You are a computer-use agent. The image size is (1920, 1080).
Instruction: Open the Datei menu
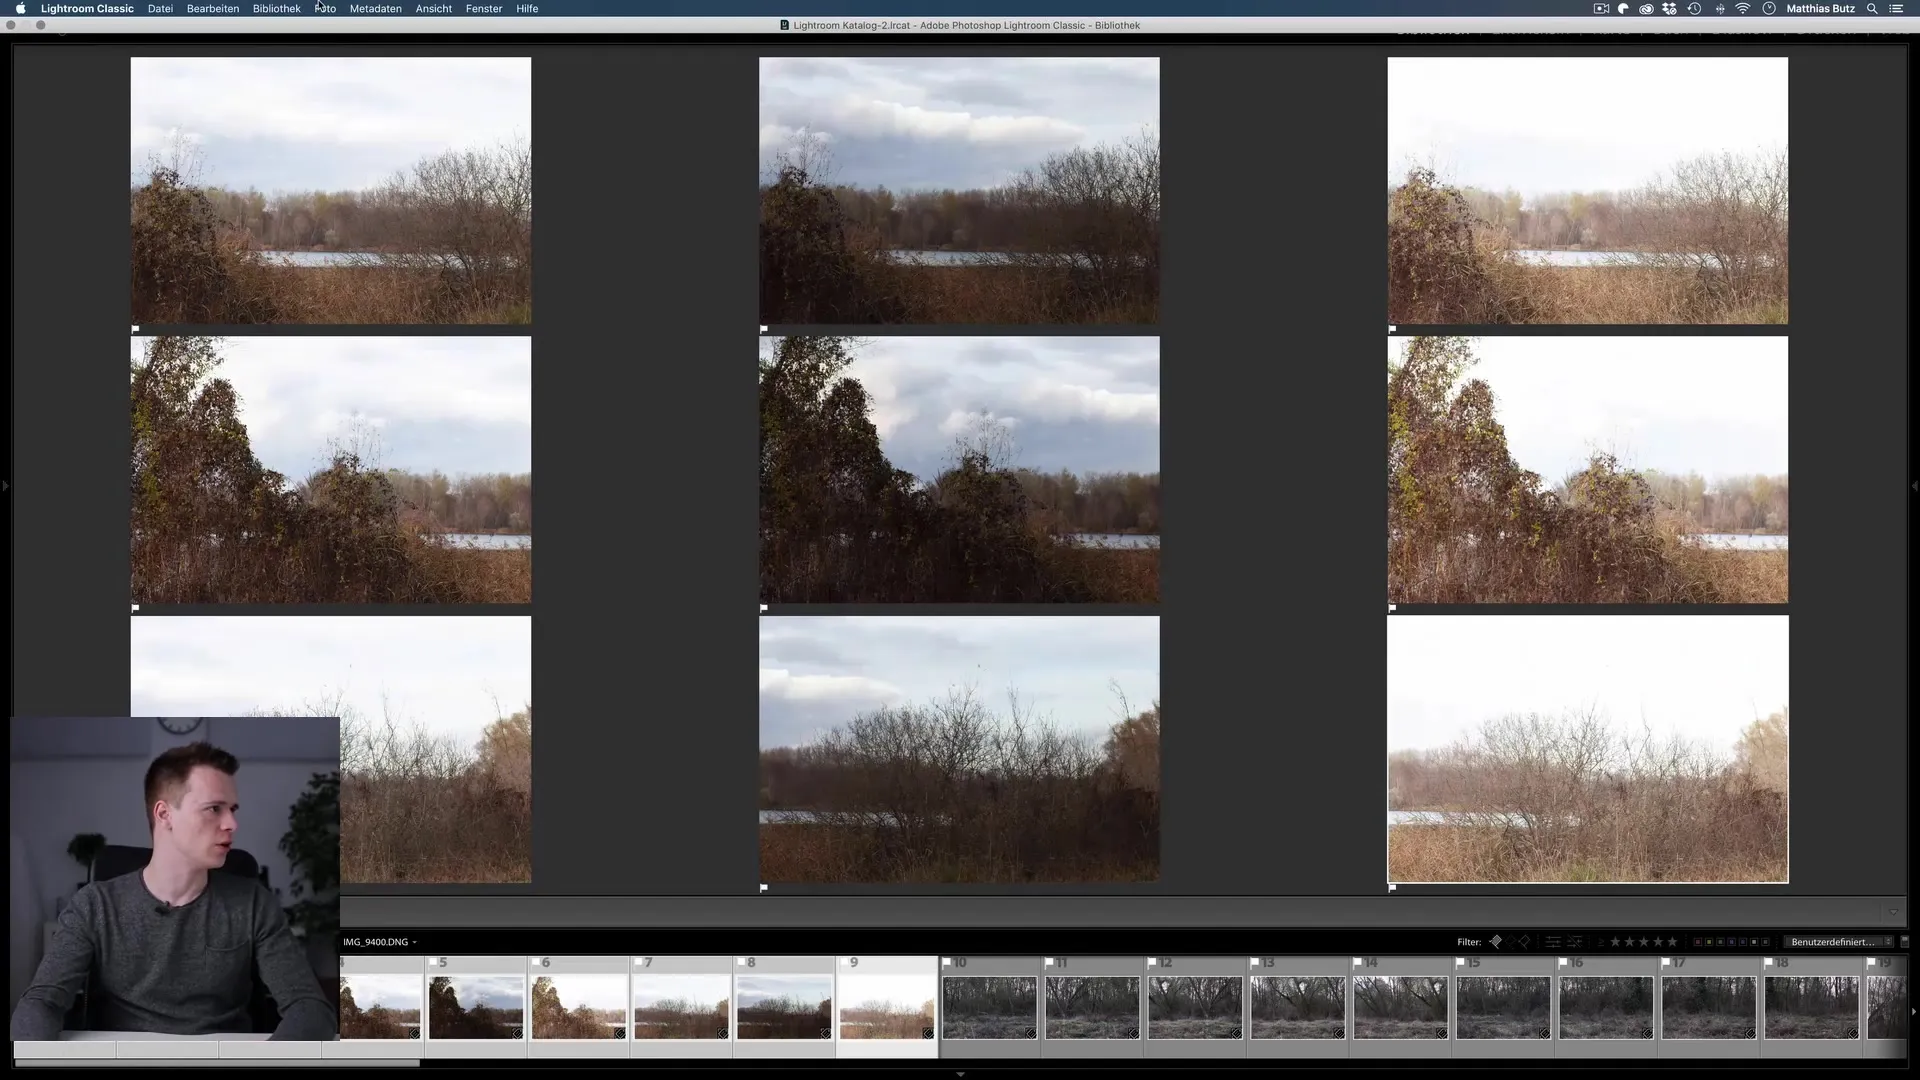click(x=160, y=8)
